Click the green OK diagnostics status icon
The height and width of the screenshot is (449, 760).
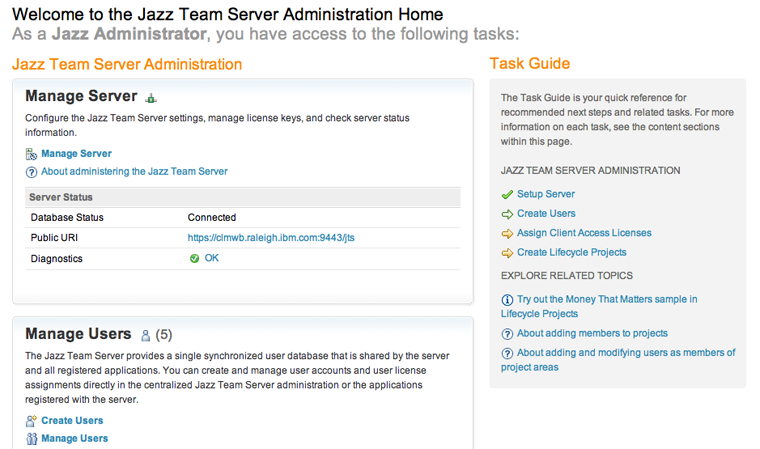194,258
